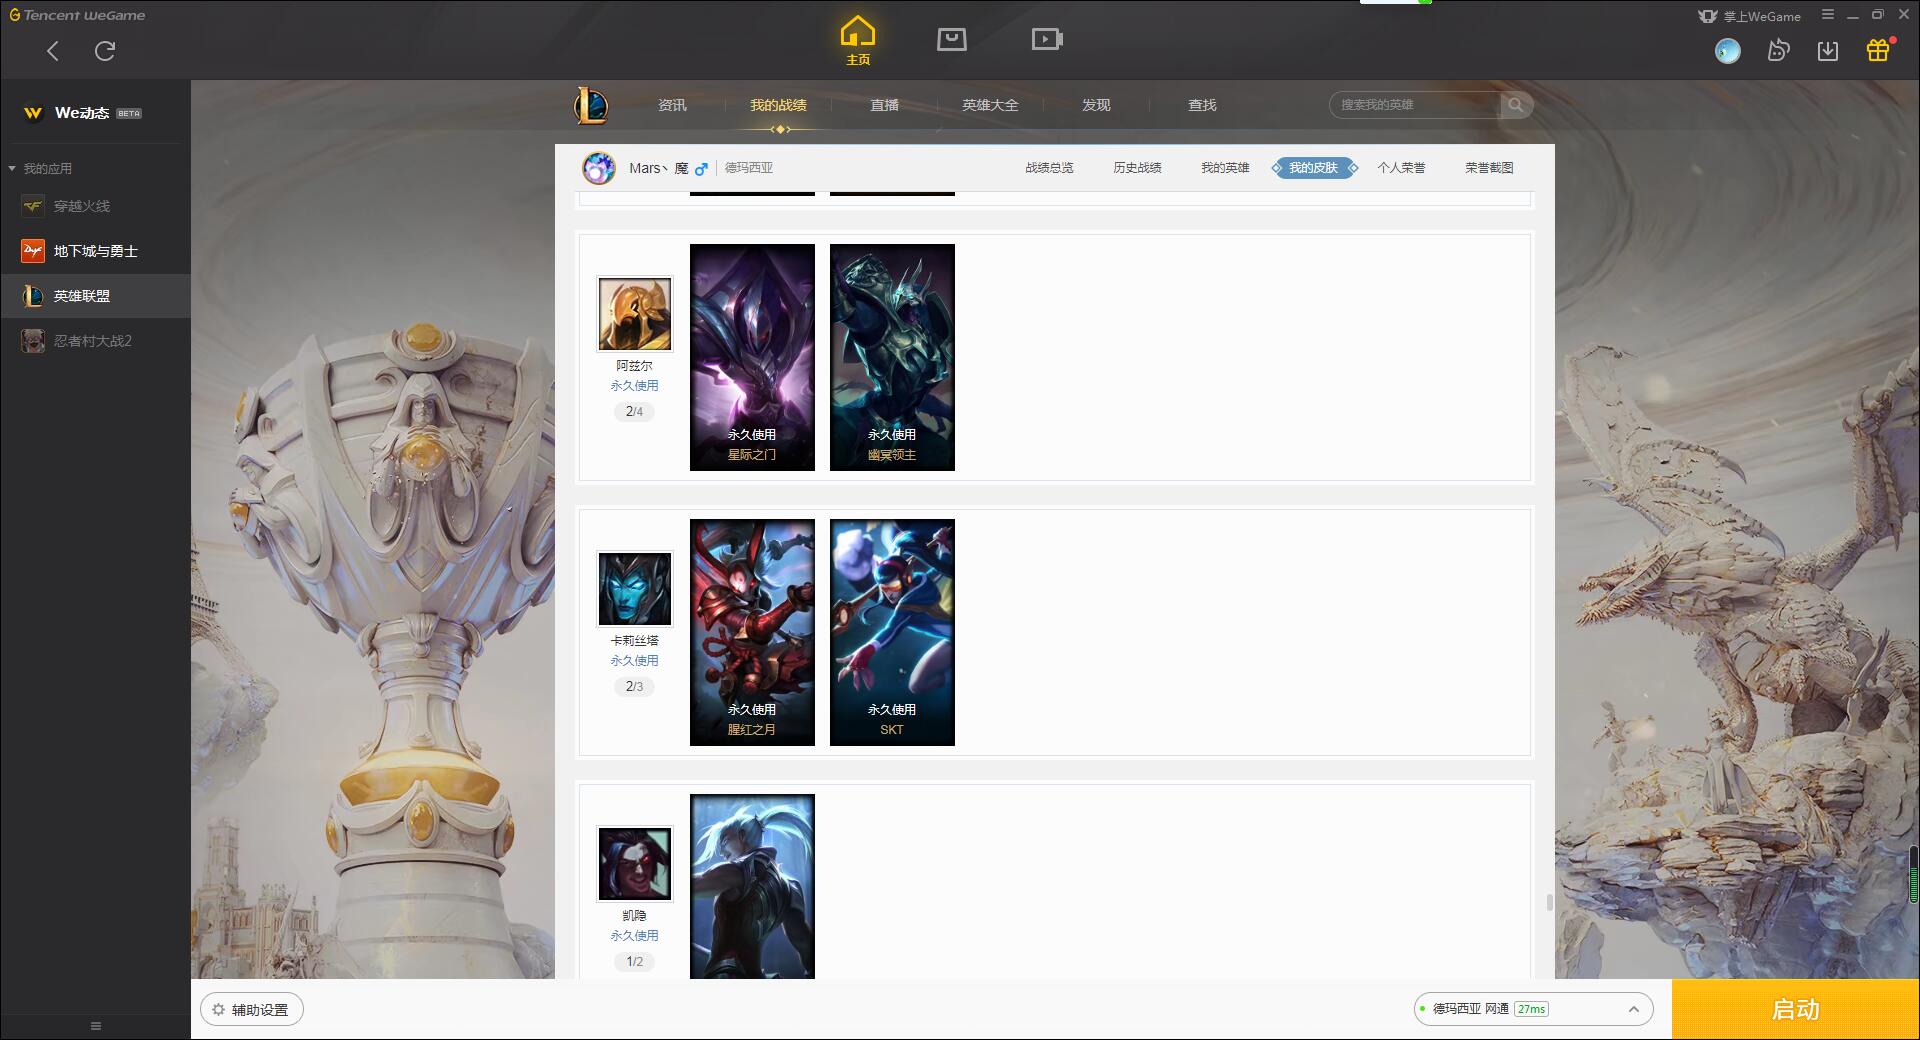Screen dimensions: 1920x1040
Task: Click the hero search input field
Action: point(1415,105)
